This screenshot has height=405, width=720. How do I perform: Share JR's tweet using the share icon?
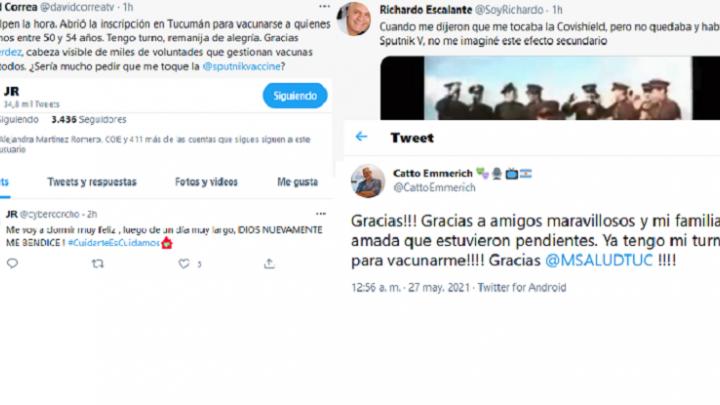[x=269, y=263]
